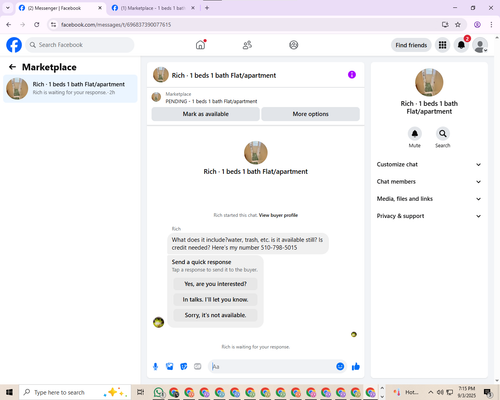Open WhatsApp from the taskbar
This screenshot has width=500, height=400.
(159, 392)
